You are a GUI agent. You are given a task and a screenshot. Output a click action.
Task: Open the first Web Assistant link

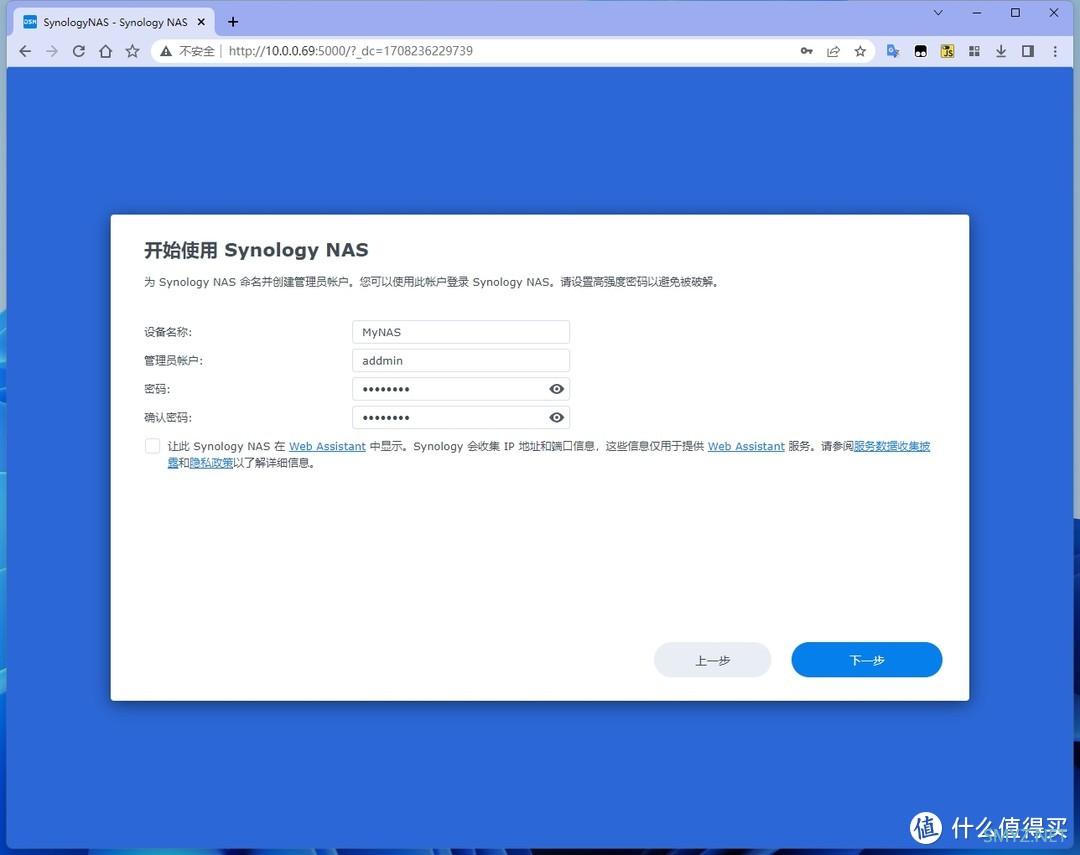(x=327, y=446)
